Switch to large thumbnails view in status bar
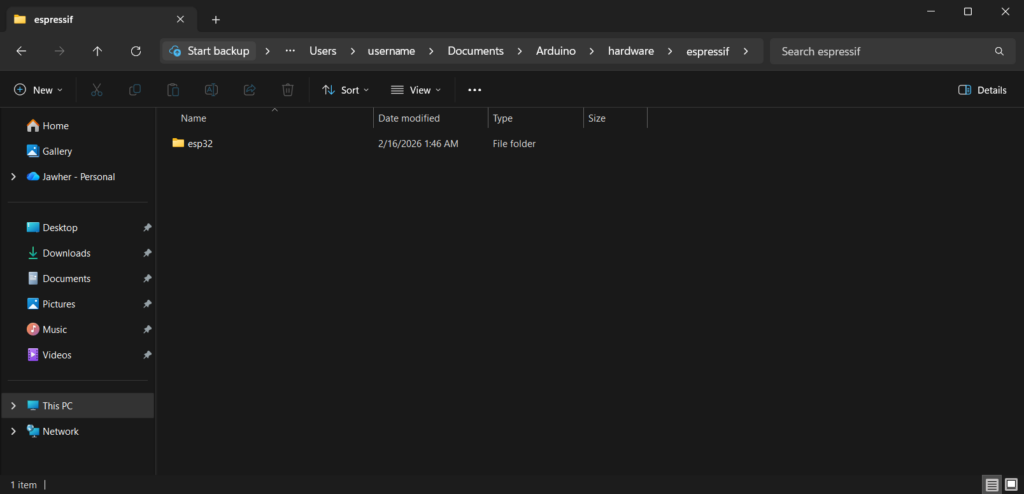 click(x=1011, y=485)
